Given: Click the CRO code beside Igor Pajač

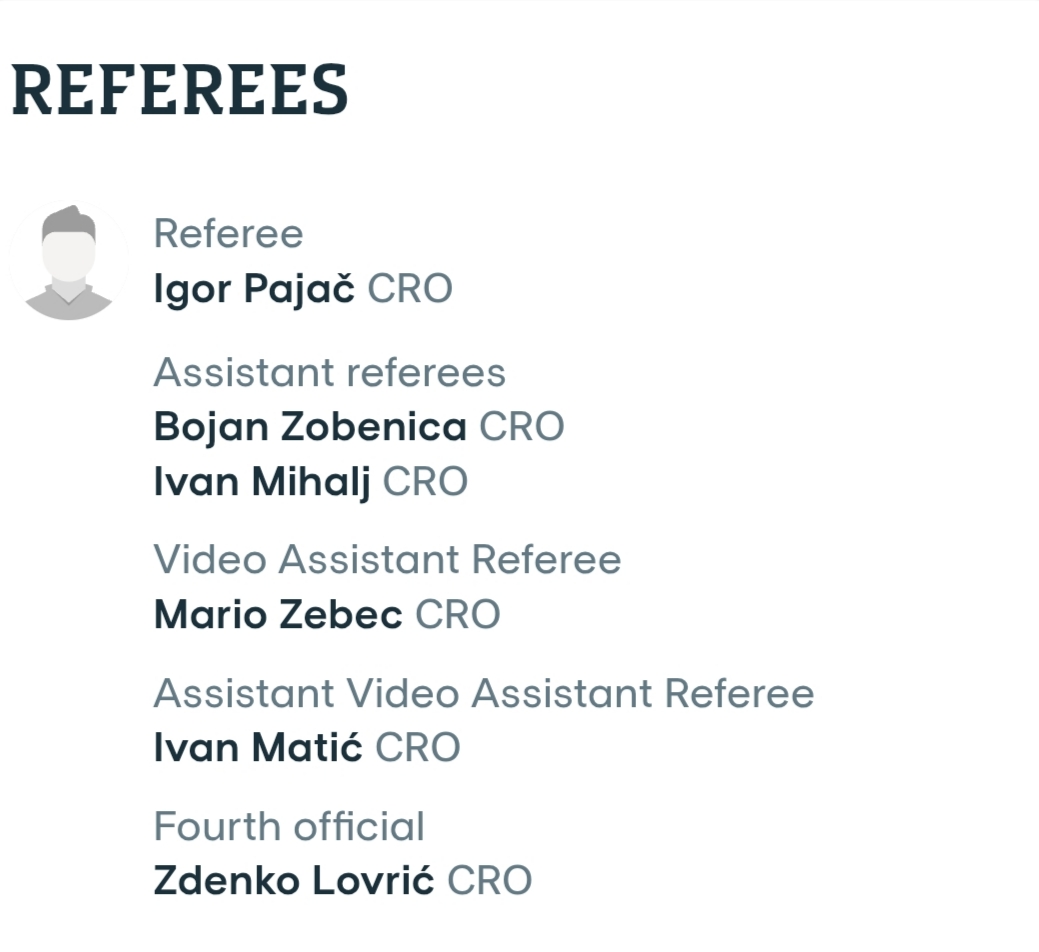Looking at the screenshot, I should click(x=410, y=289).
